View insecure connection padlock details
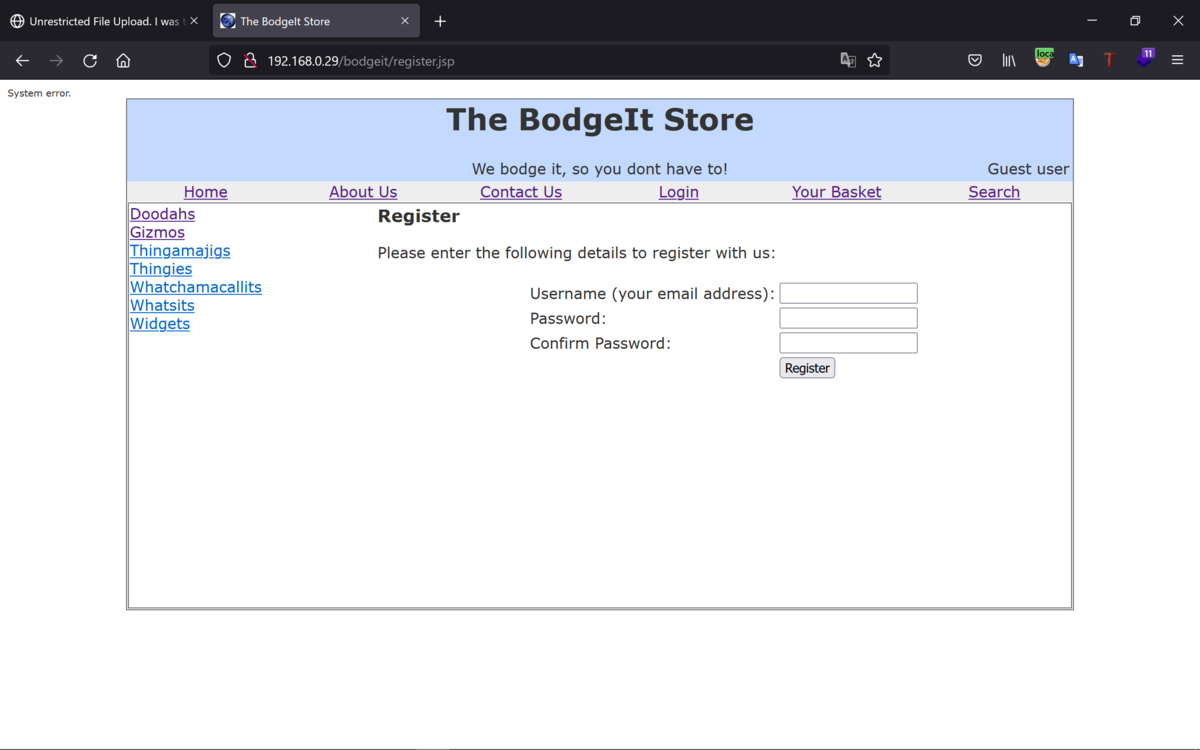The width and height of the screenshot is (1200, 750). click(x=250, y=60)
